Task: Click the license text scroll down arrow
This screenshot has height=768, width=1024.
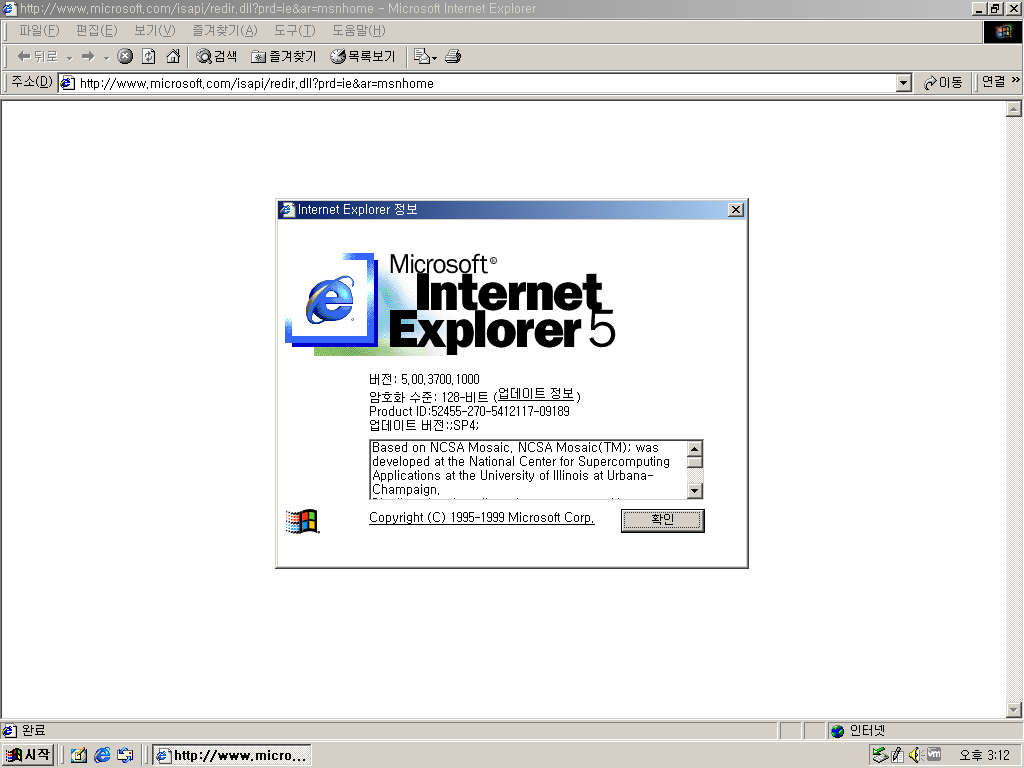Action: tap(695, 490)
